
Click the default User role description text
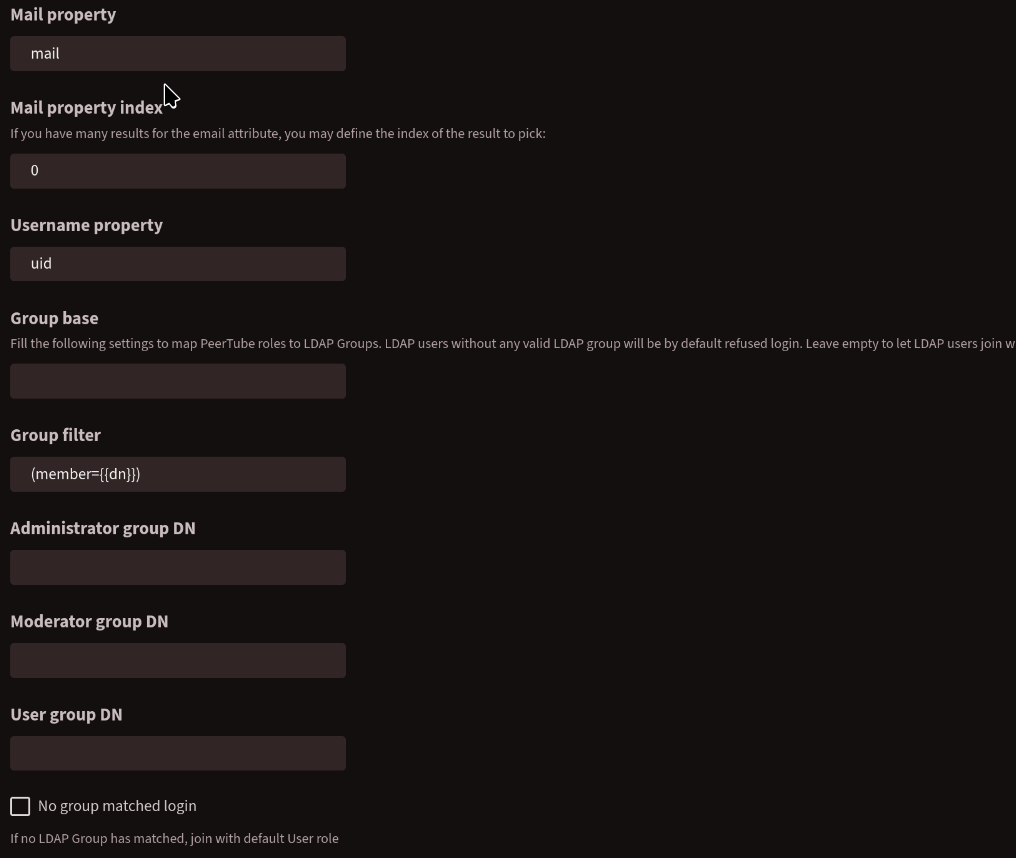pos(174,838)
